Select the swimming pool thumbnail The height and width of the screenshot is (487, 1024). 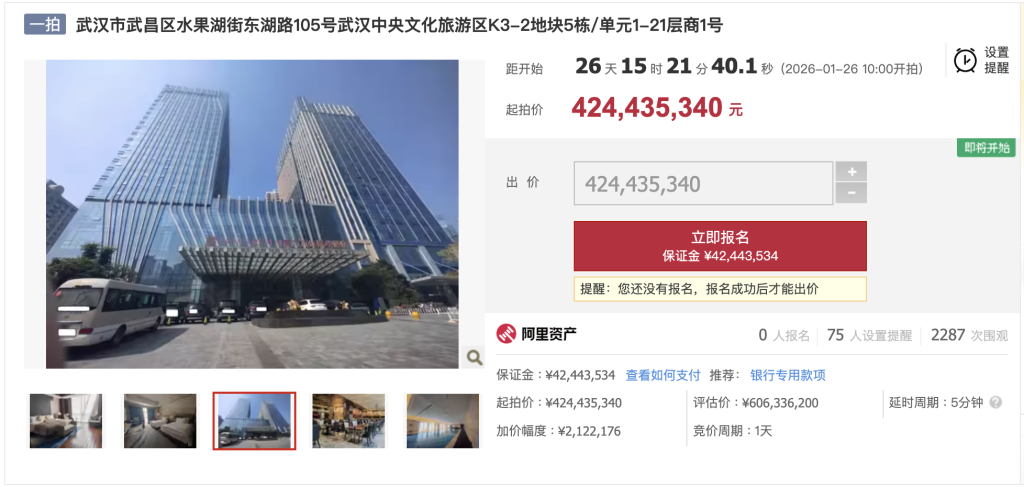pos(443,420)
